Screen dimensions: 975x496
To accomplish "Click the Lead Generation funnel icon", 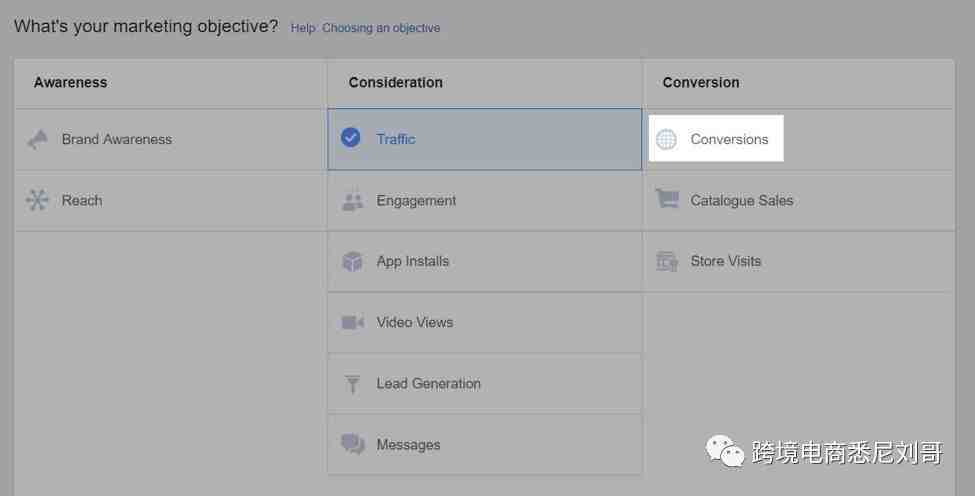I will pyautogui.click(x=352, y=384).
